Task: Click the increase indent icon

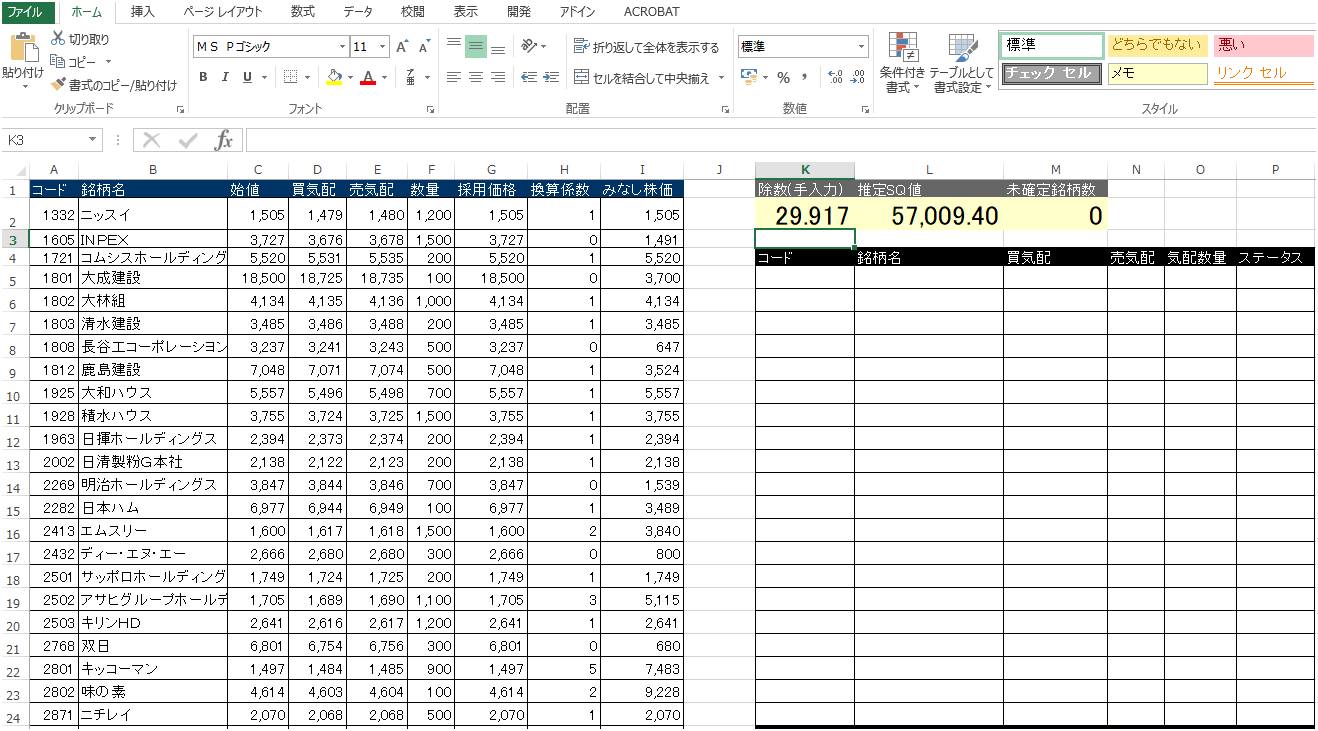Action: tap(550, 77)
